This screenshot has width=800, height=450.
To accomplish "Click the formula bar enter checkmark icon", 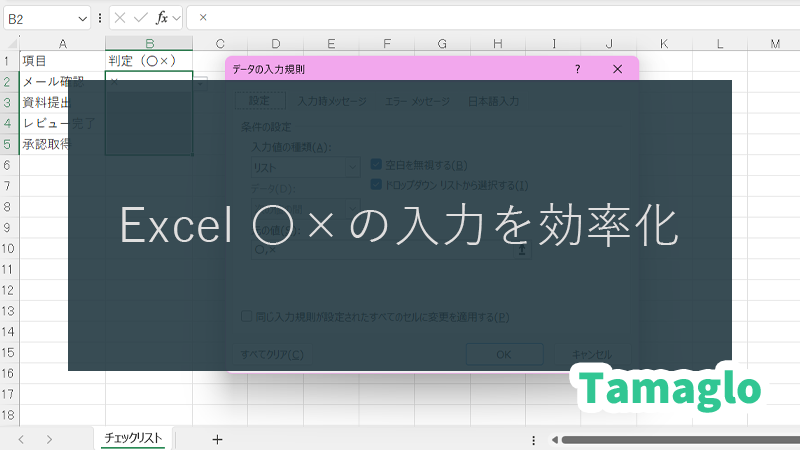I will 140,18.
